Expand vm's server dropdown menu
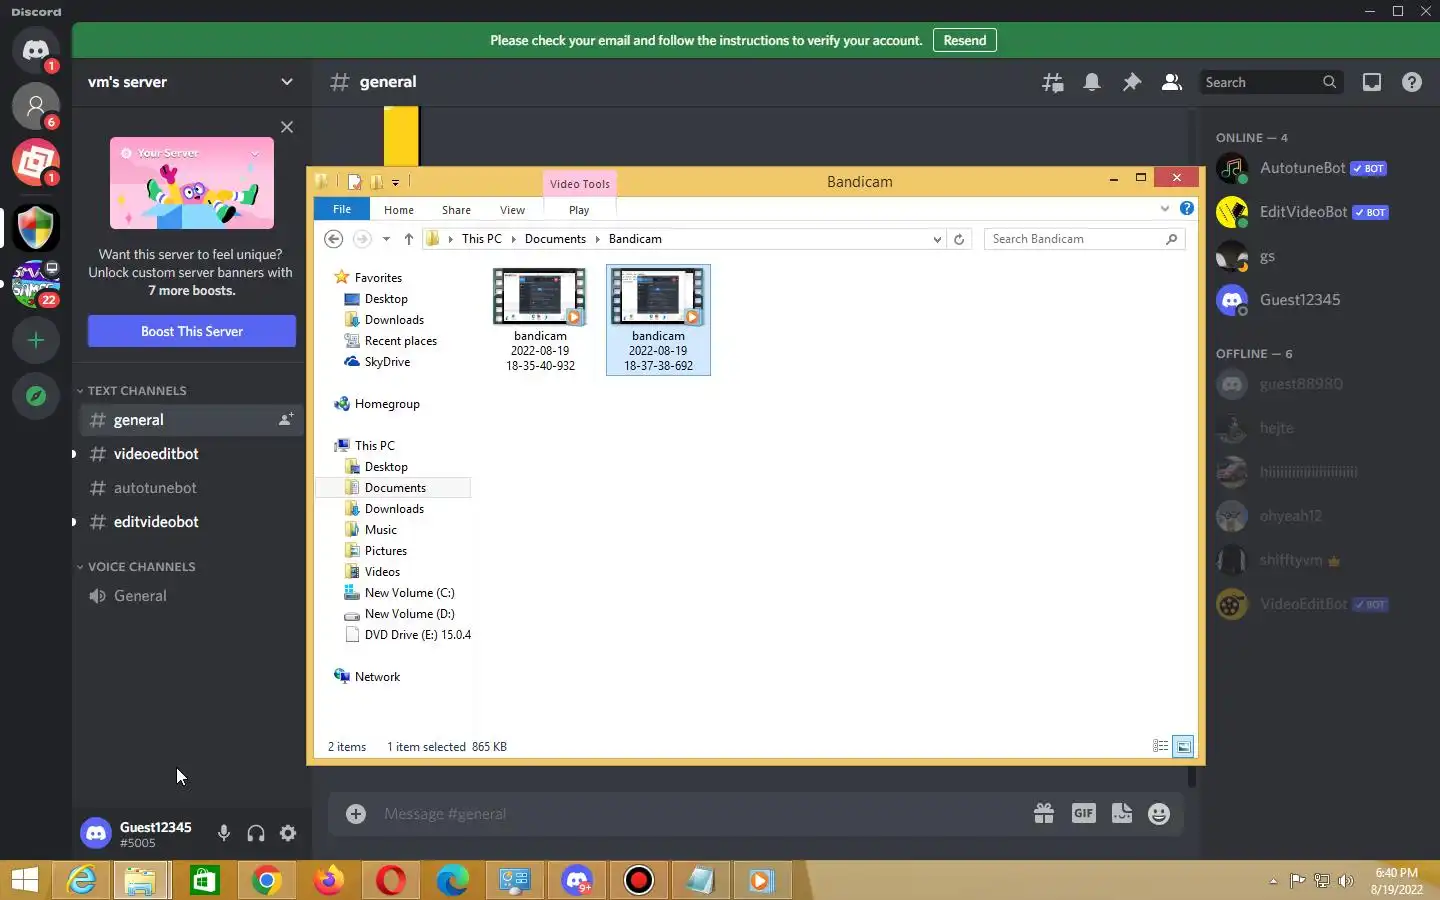Viewport: 1440px width, 900px height. [287, 82]
